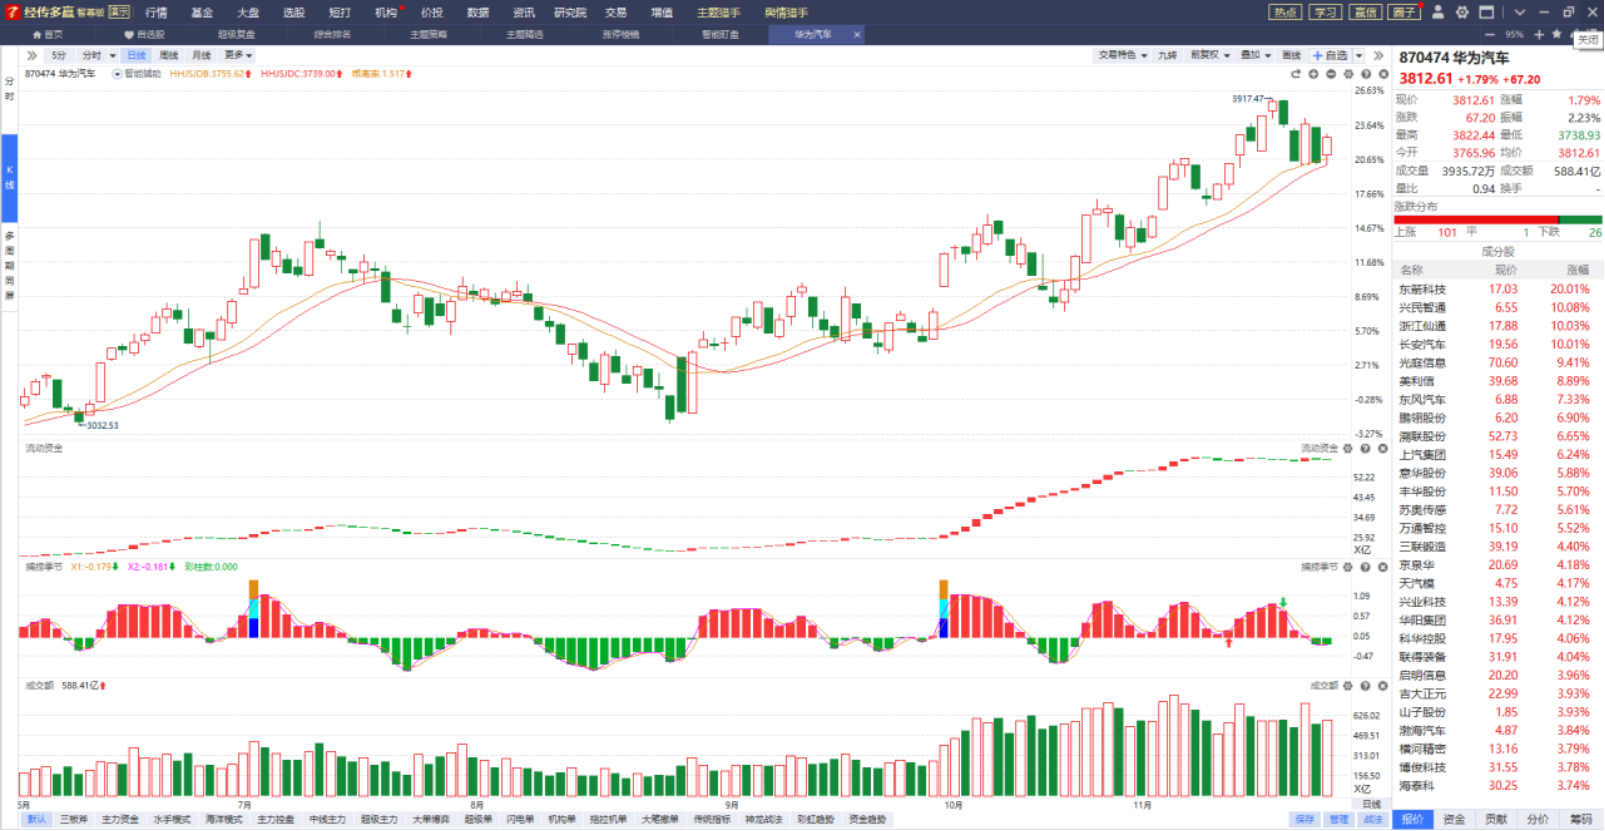Collapse left panel with double-arrow icon
Image resolution: width=1605 pixels, height=831 pixels.
32,55
